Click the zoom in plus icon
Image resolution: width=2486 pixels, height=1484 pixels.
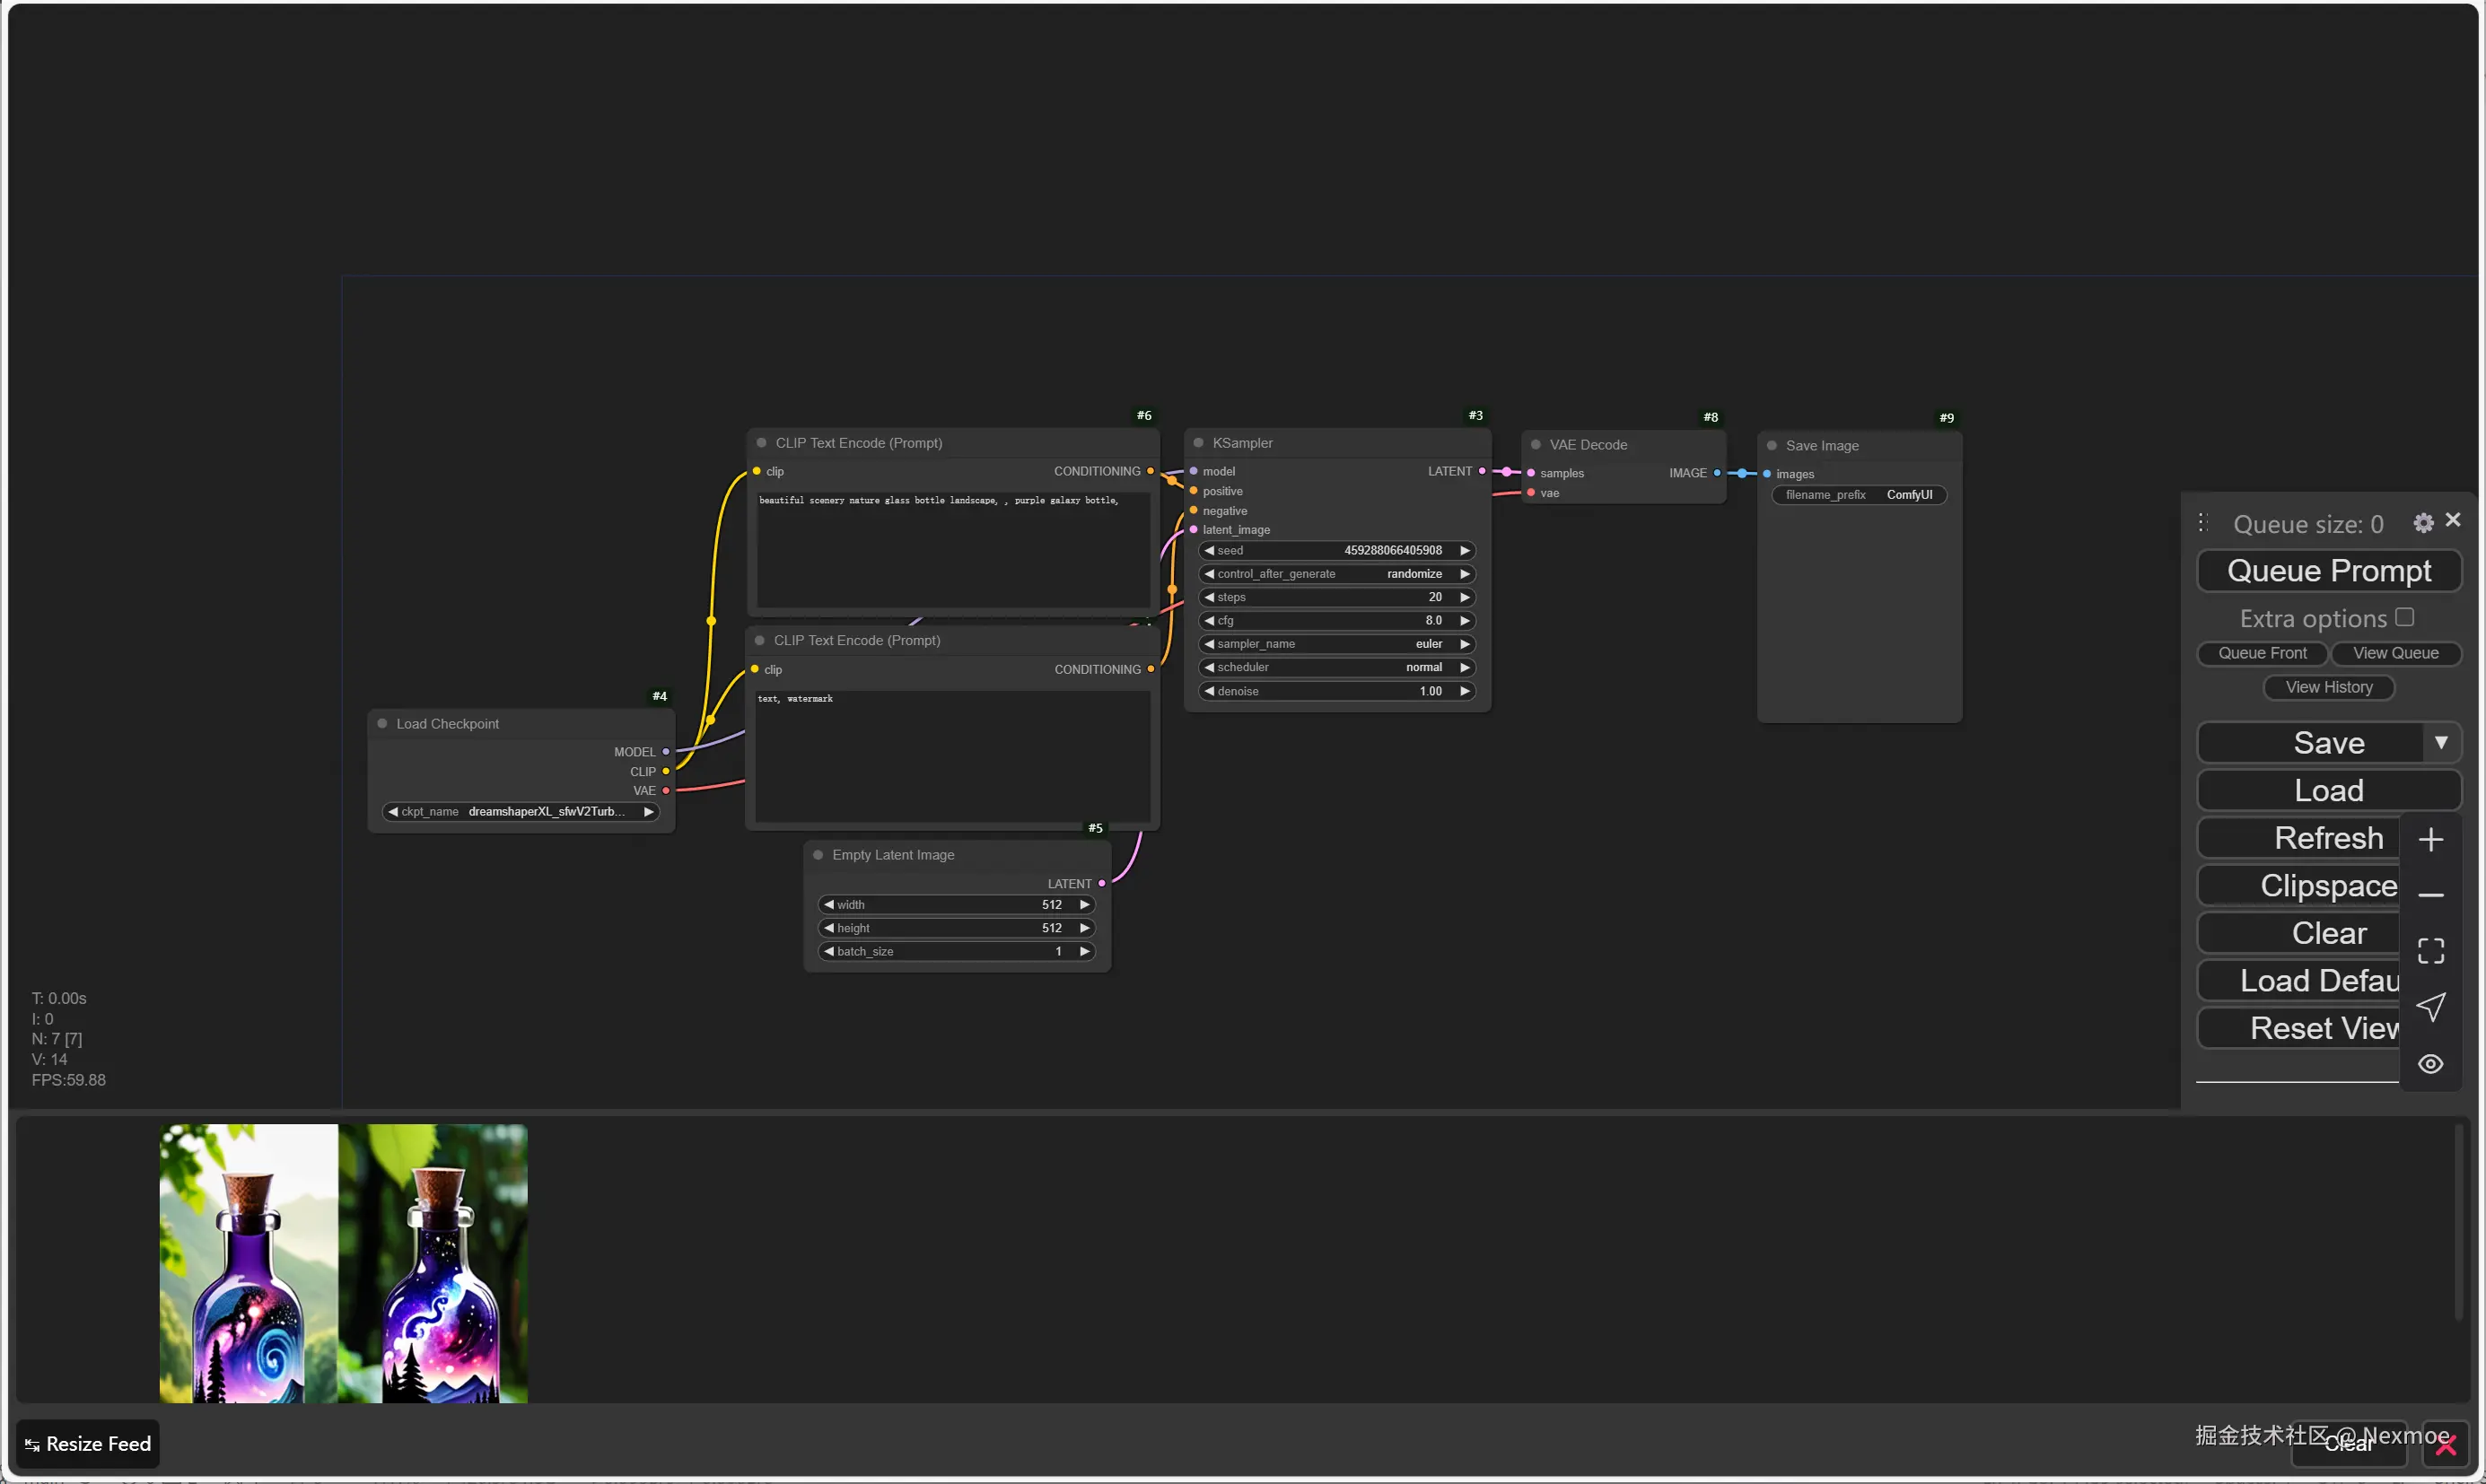tap(2430, 839)
